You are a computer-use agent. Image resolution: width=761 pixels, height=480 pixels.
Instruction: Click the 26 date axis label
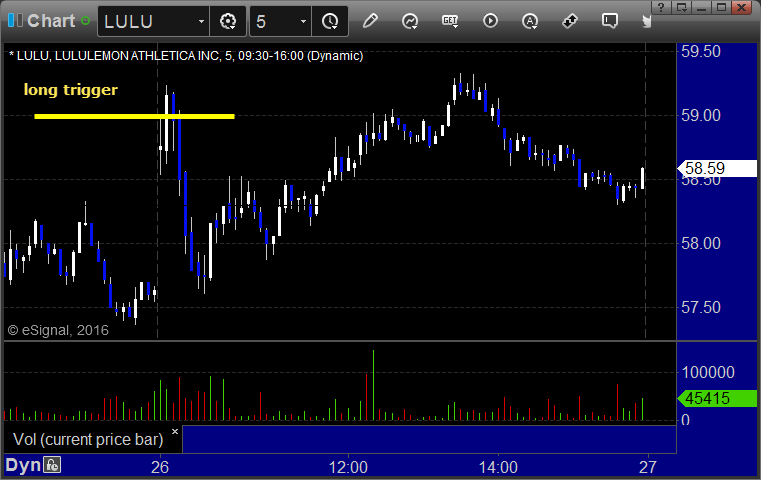click(x=160, y=467)
